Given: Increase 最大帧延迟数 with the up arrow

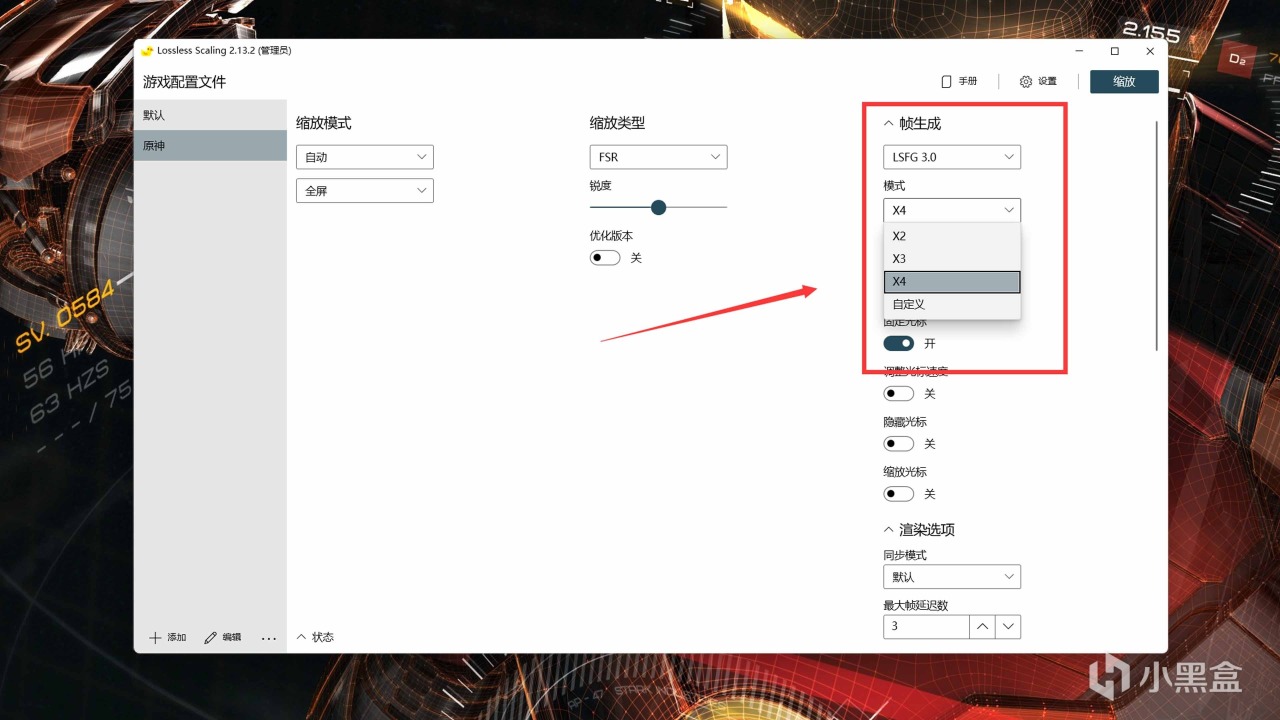Looking at the screenshot, I should click(983, 626).
